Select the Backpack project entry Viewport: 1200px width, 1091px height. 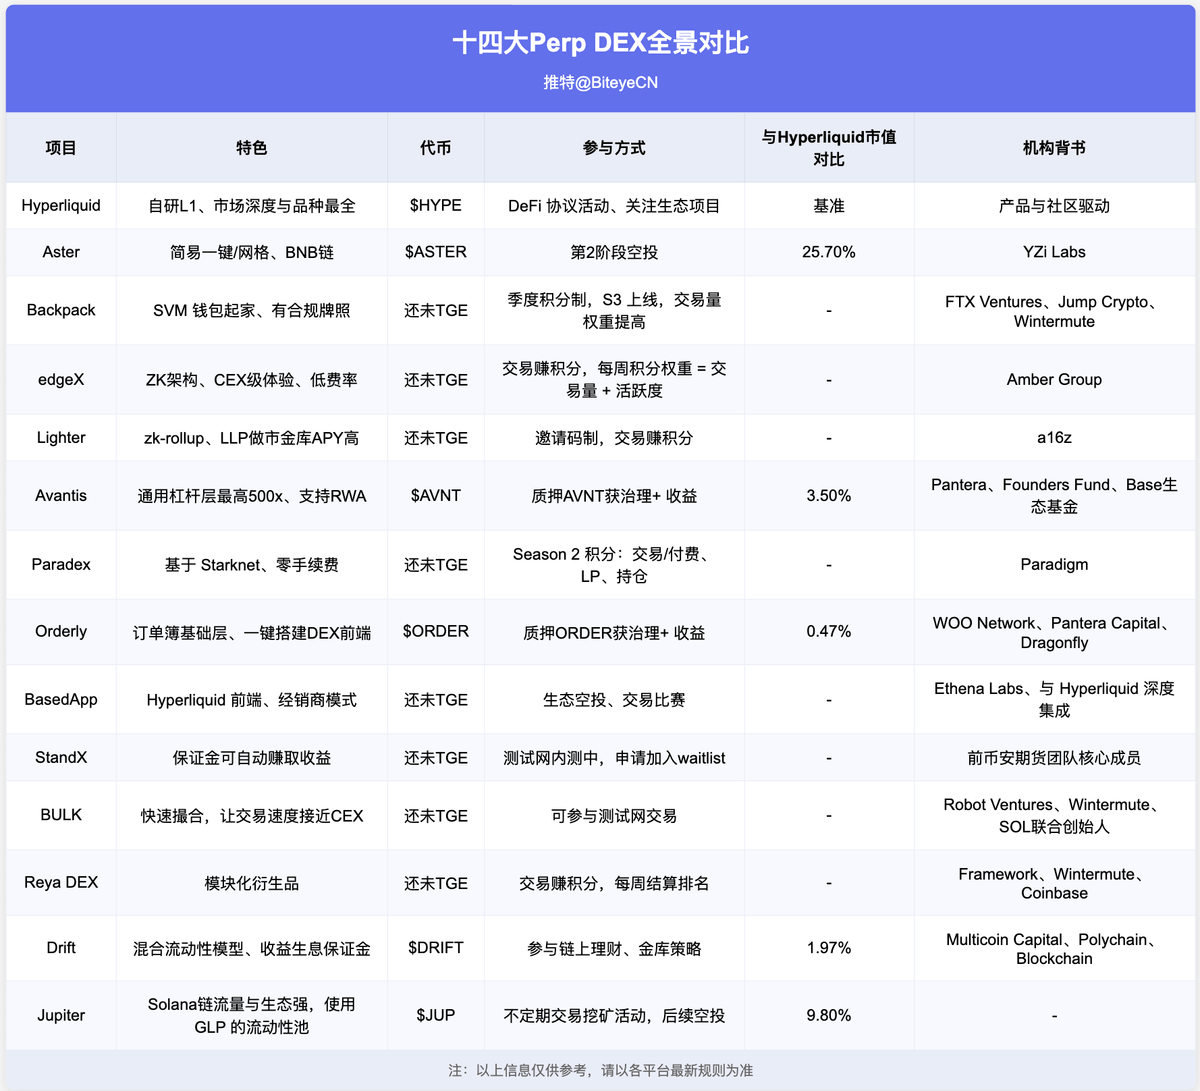click(61, 310)
